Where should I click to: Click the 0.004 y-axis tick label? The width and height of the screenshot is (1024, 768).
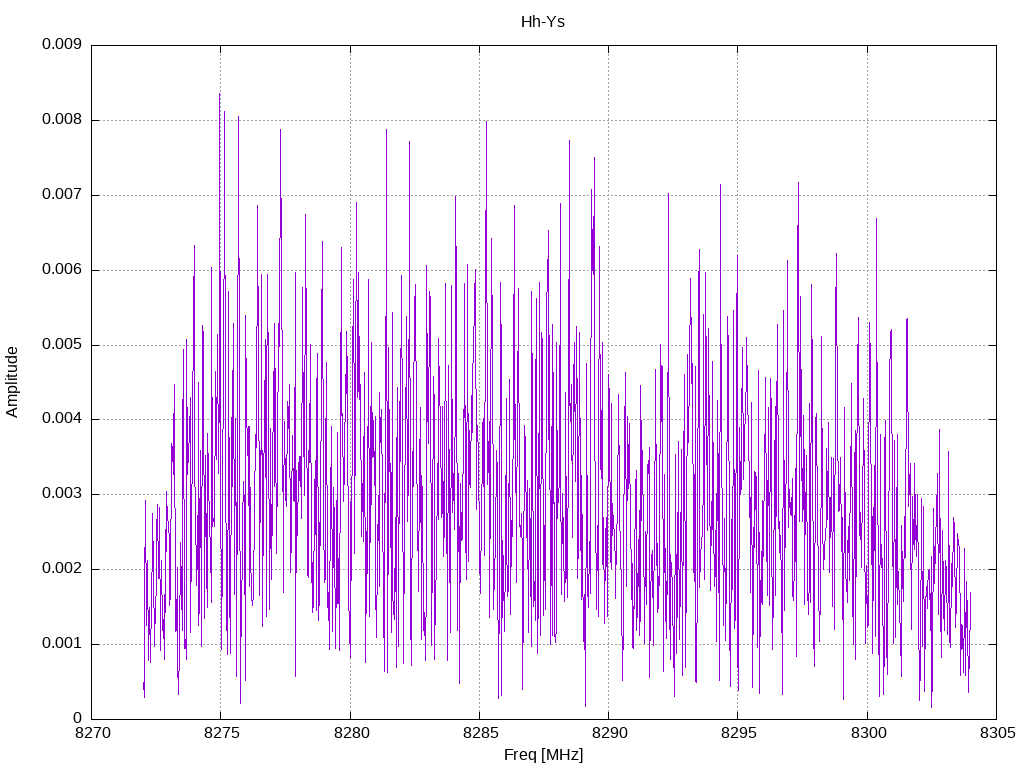62,419
